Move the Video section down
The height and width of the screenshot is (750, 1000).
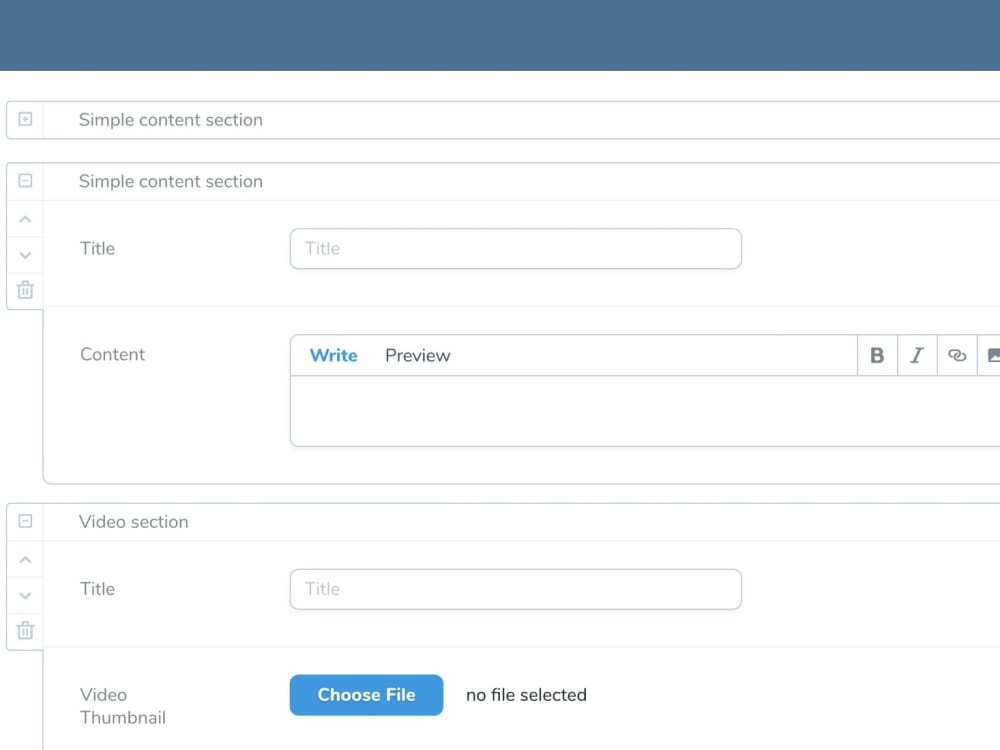point(24,595)
